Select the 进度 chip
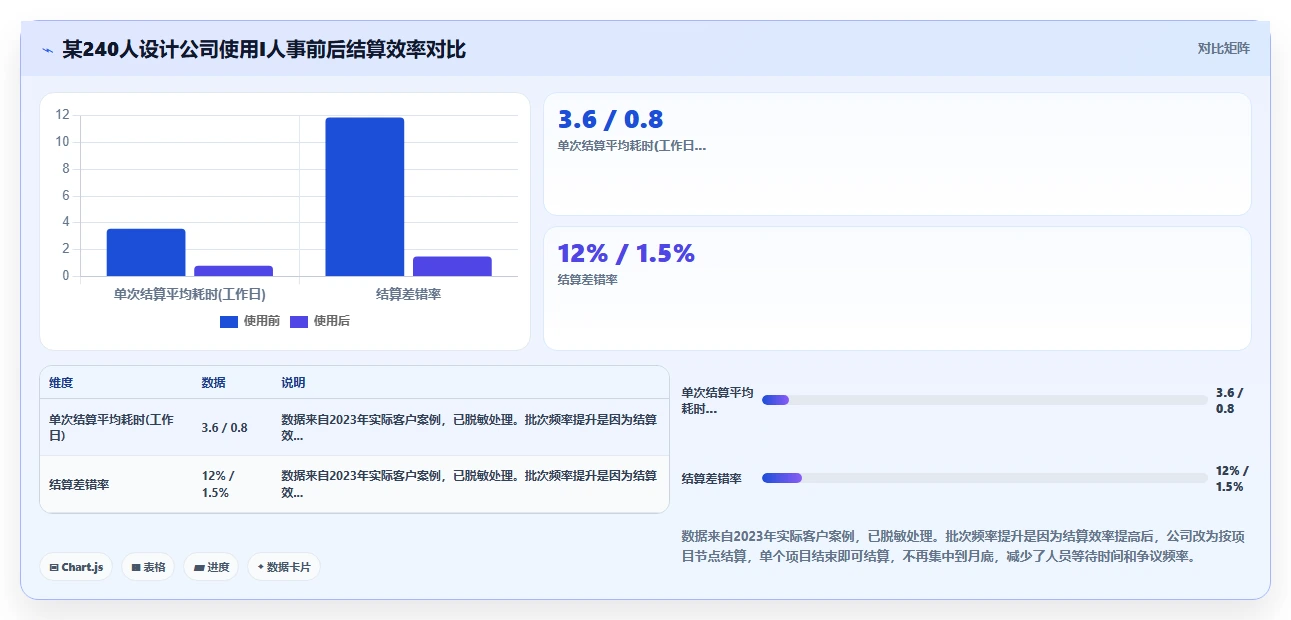The width and height of the screenshot is (1291, 620). (x=211, y=567)
